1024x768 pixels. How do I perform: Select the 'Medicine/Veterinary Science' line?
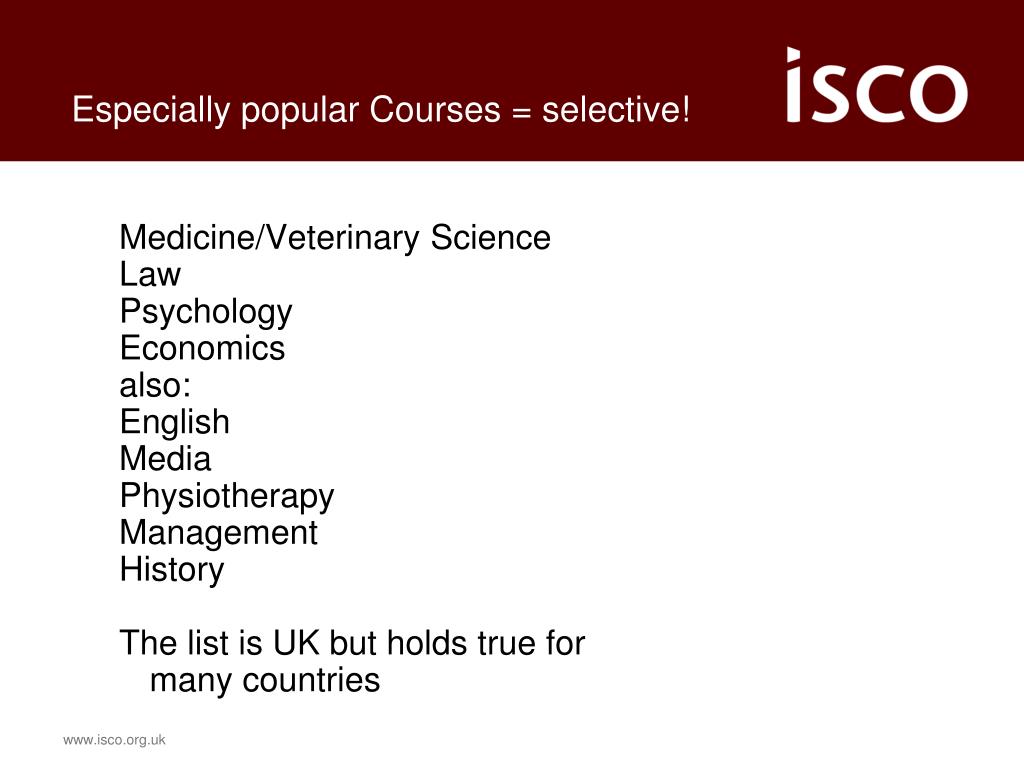click(x=335, y=237)
